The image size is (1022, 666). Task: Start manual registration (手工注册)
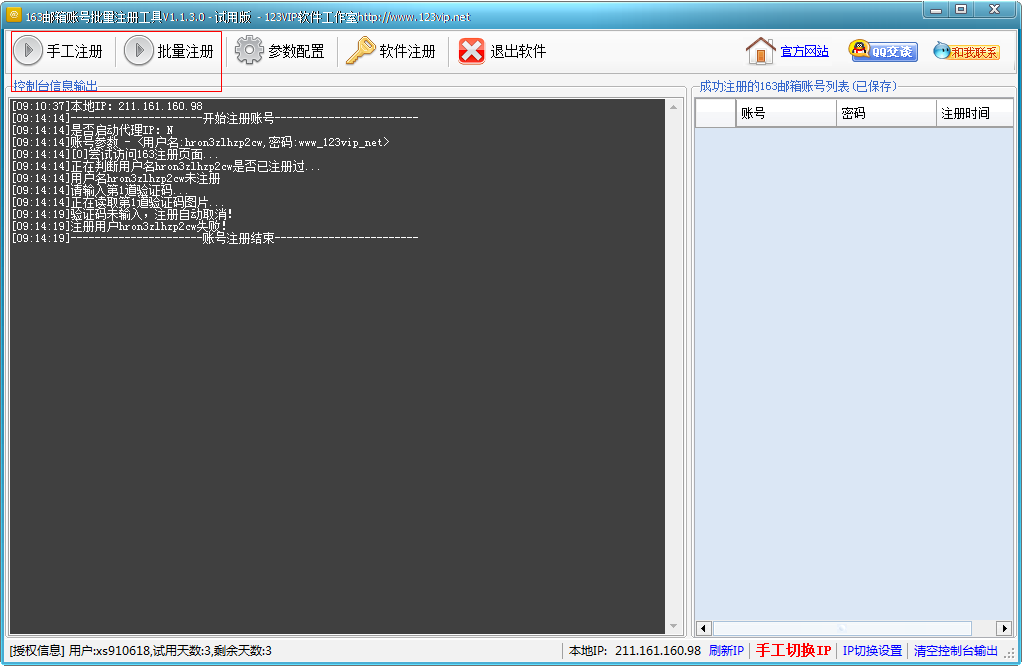pos(59,51)
